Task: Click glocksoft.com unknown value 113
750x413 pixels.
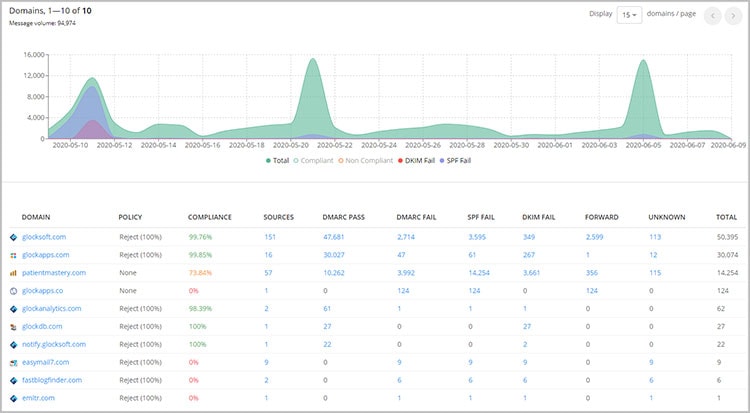Action: click(655, 237)
